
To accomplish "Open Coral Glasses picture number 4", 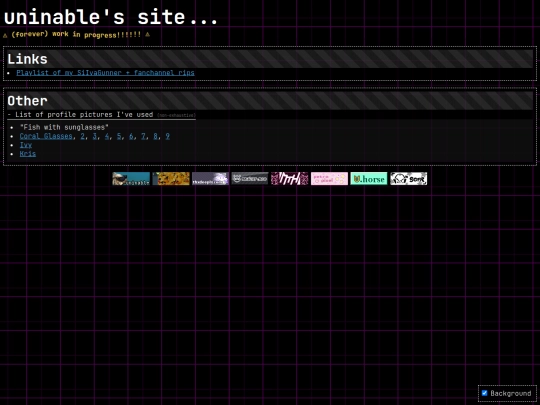I will [x=107, y=136].
